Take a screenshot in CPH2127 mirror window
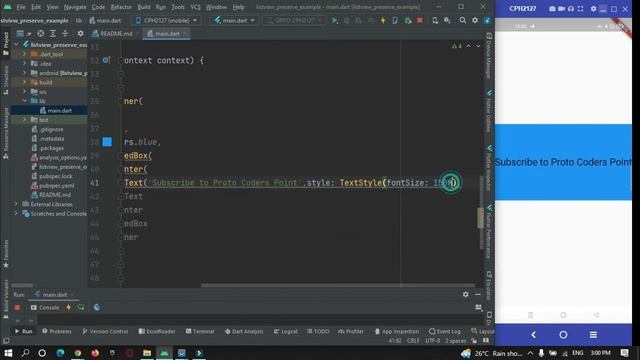 click(x=552, y=9)
